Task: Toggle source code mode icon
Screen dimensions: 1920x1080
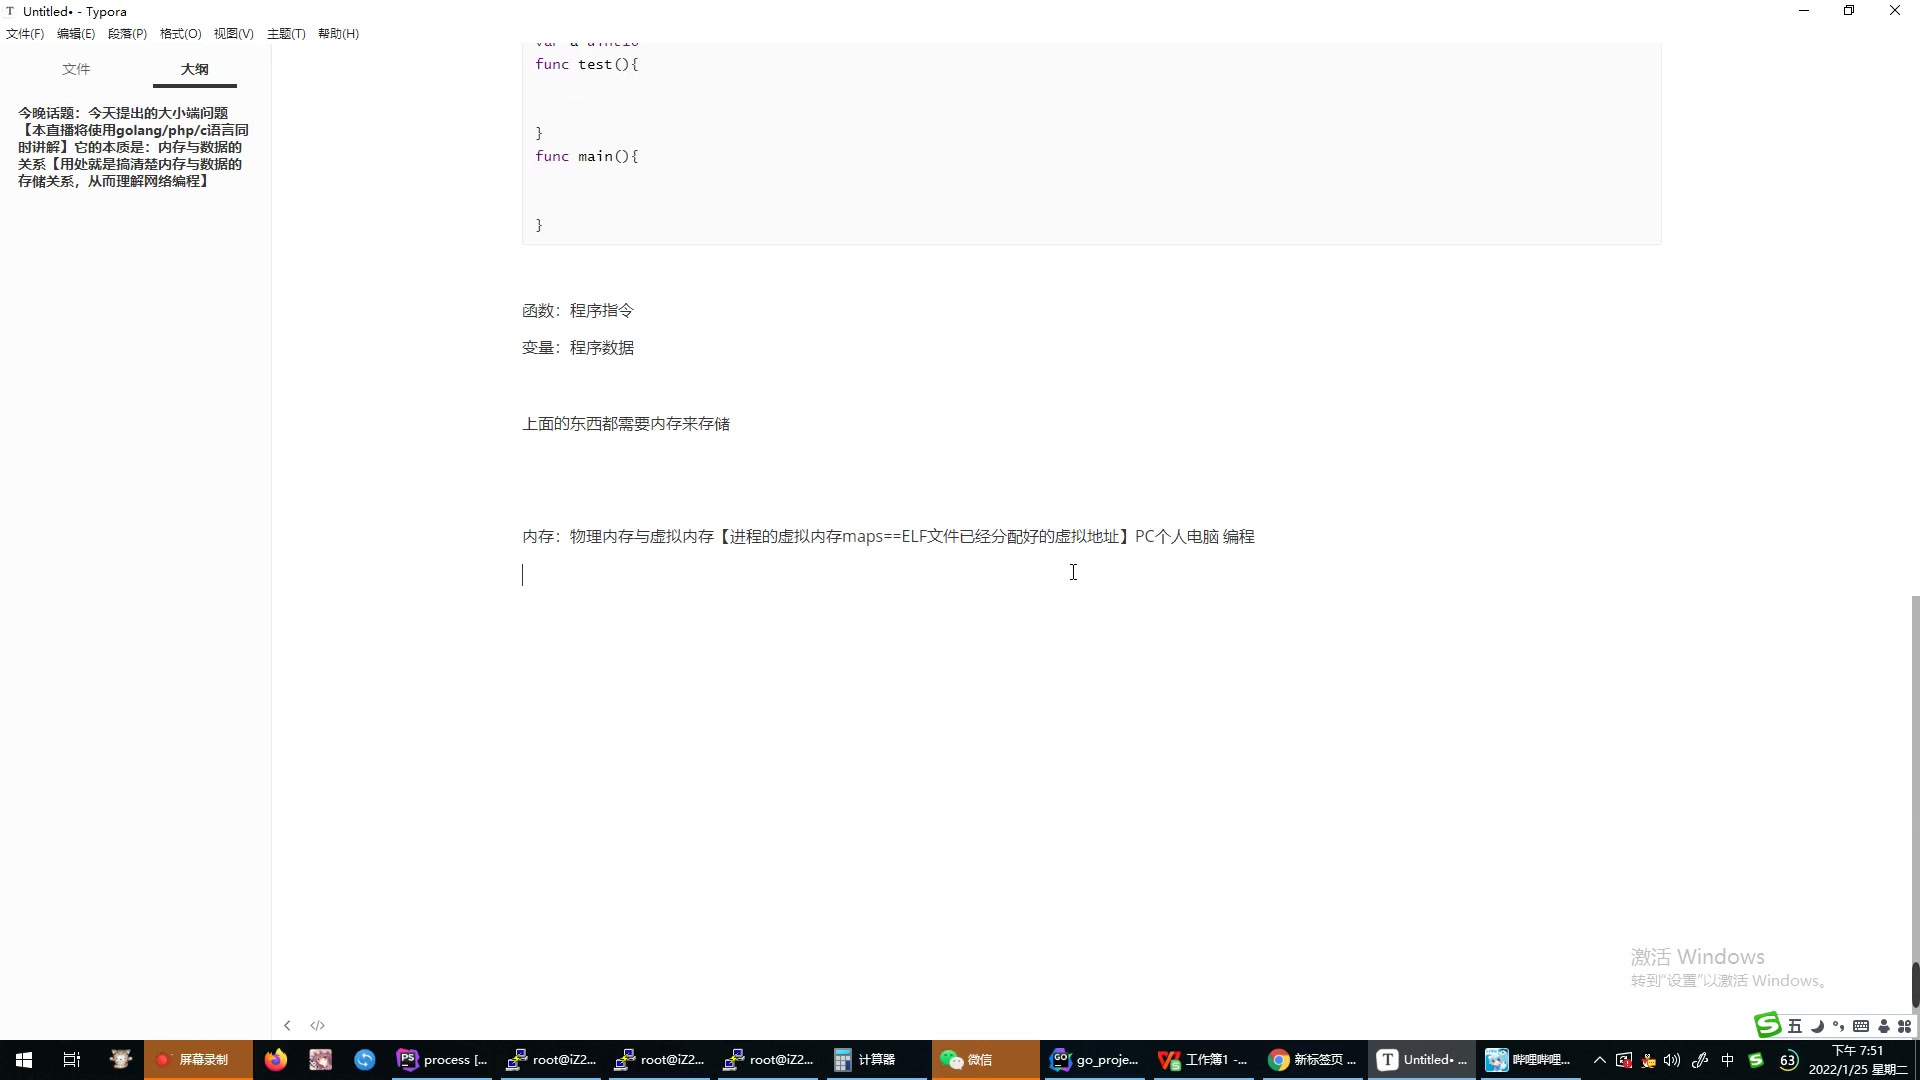Action: pyautogui.click(x=317, y=1025)
